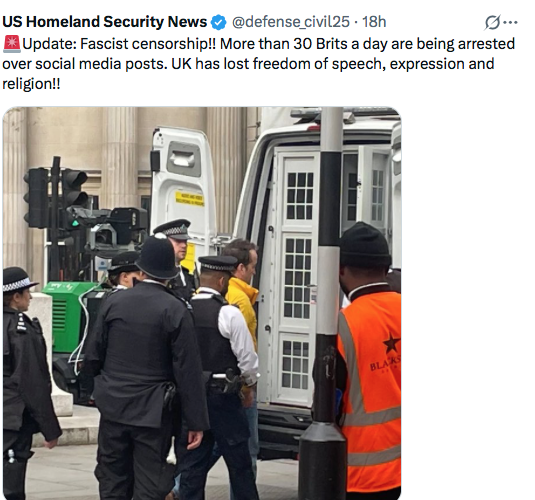The height and width of the screenshot is (500, 535).
Task: Click the word 'religion!!' in the tweet
Action: [x=31, y=84]
